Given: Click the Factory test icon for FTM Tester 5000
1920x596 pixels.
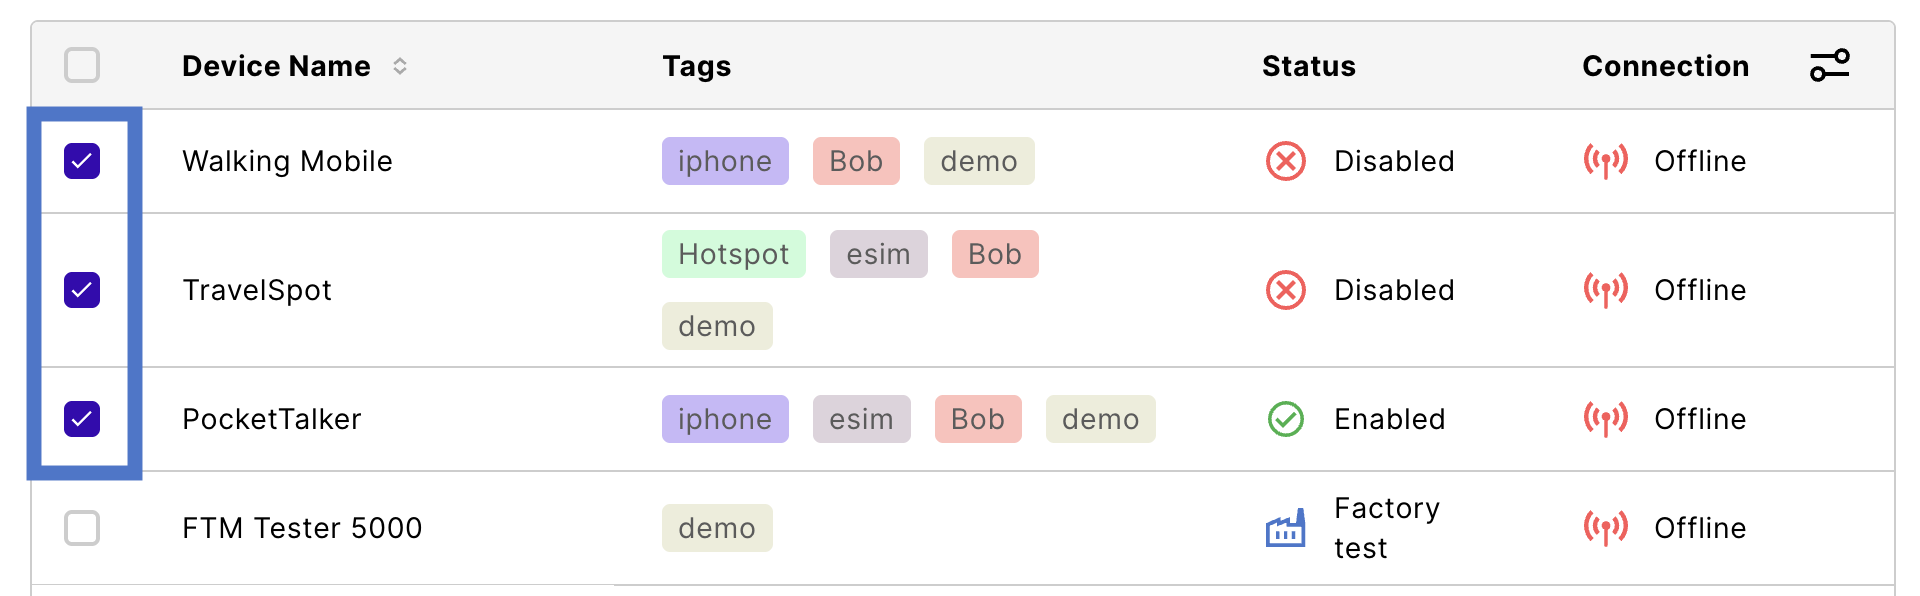Looking at the screenshot, I should pos(1286,528).
